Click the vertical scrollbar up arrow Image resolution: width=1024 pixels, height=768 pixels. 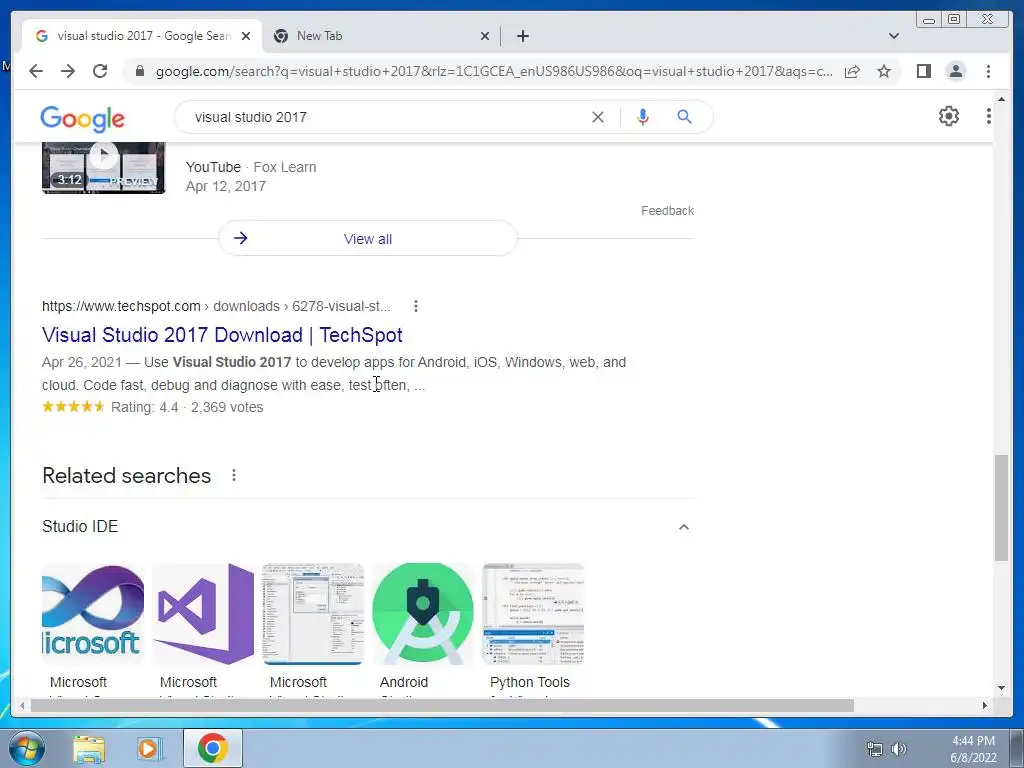click(1001, 99)
